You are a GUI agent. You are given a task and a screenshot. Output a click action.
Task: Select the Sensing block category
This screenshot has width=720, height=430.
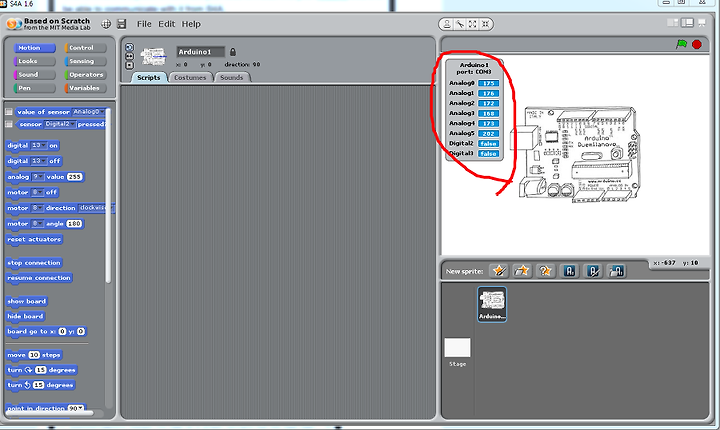pyautogui.click(x=85, y=61)
